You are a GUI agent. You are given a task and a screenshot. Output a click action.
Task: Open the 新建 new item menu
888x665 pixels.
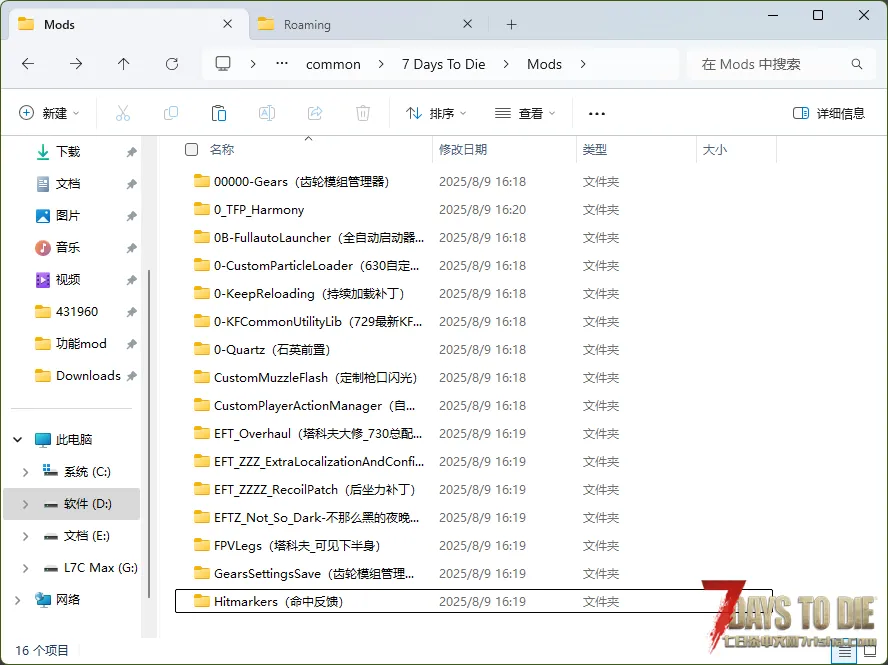tap(49, 113)
